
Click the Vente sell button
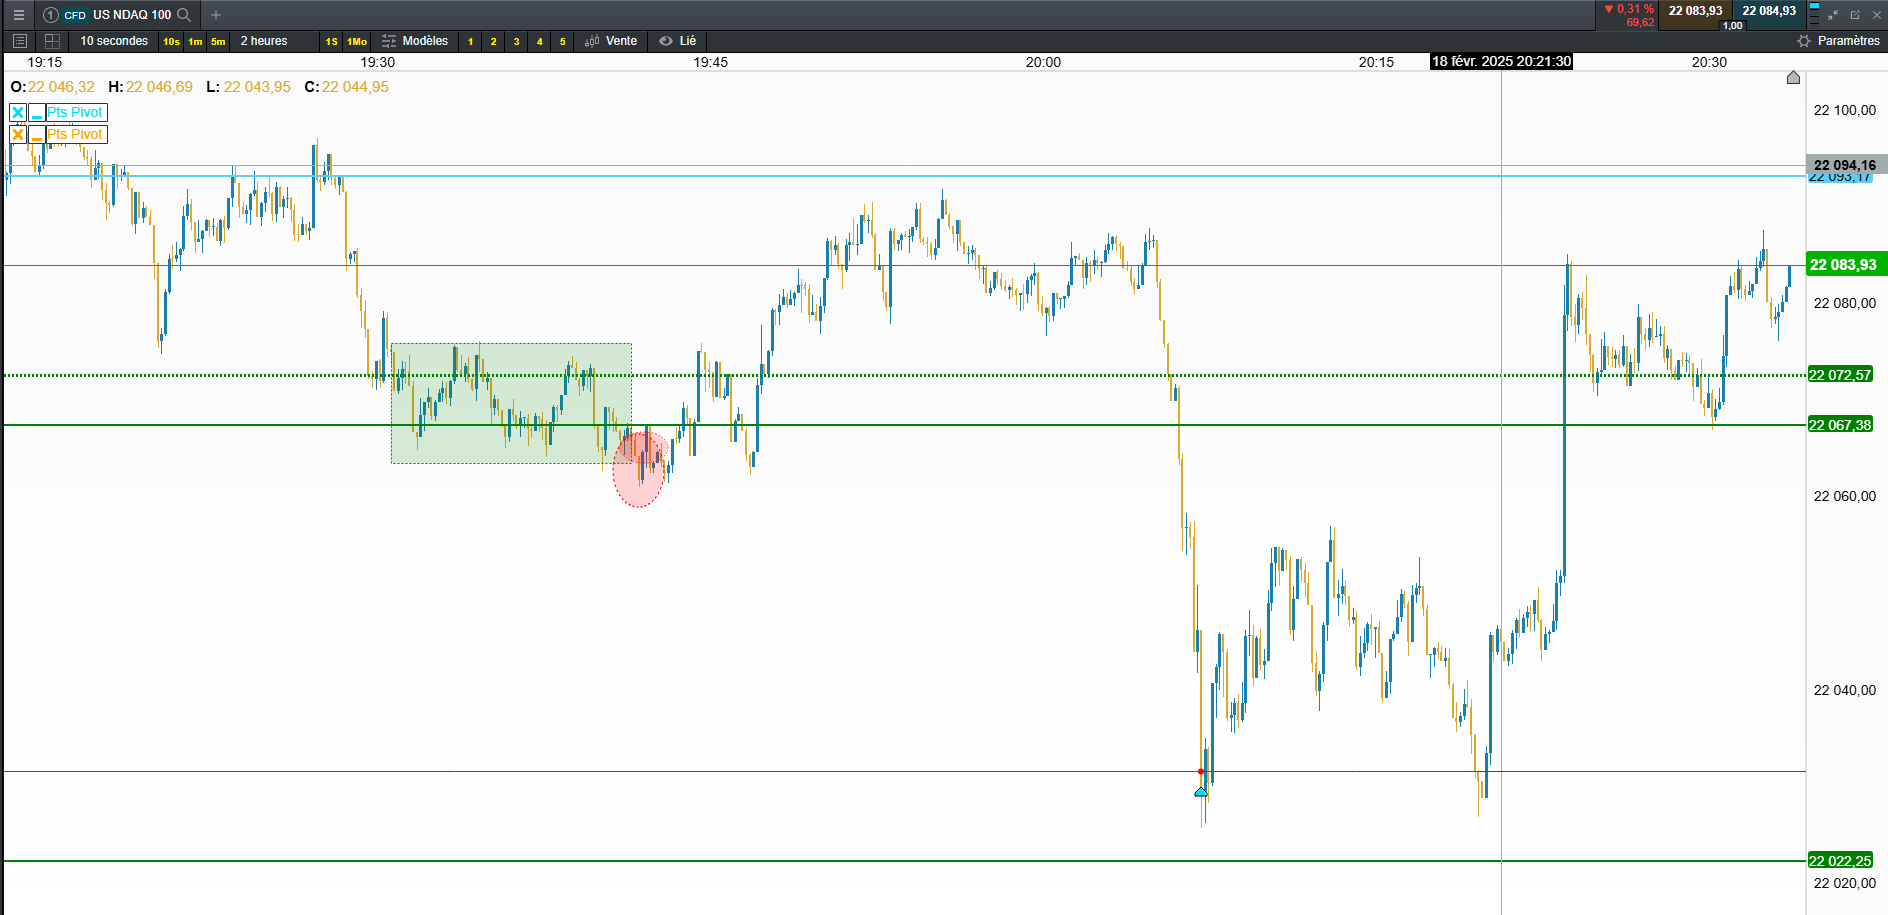click(x=611, y=41)
